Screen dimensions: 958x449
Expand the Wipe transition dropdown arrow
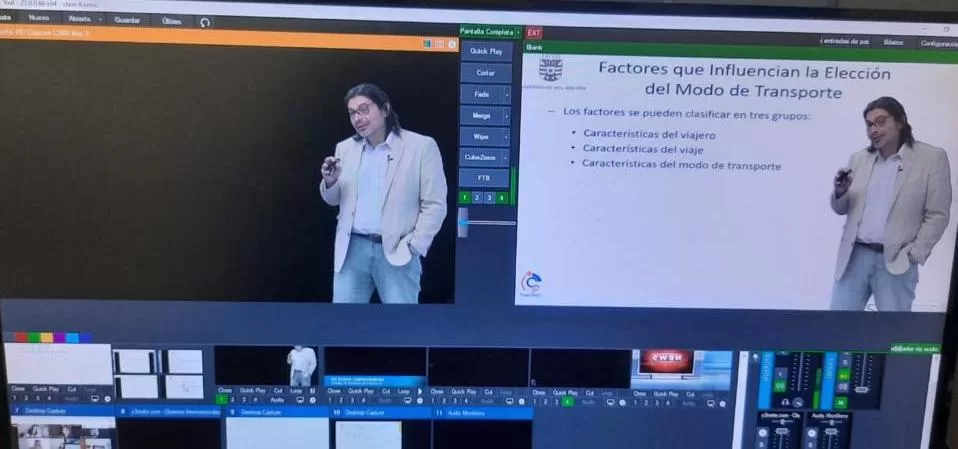point(506,136)
